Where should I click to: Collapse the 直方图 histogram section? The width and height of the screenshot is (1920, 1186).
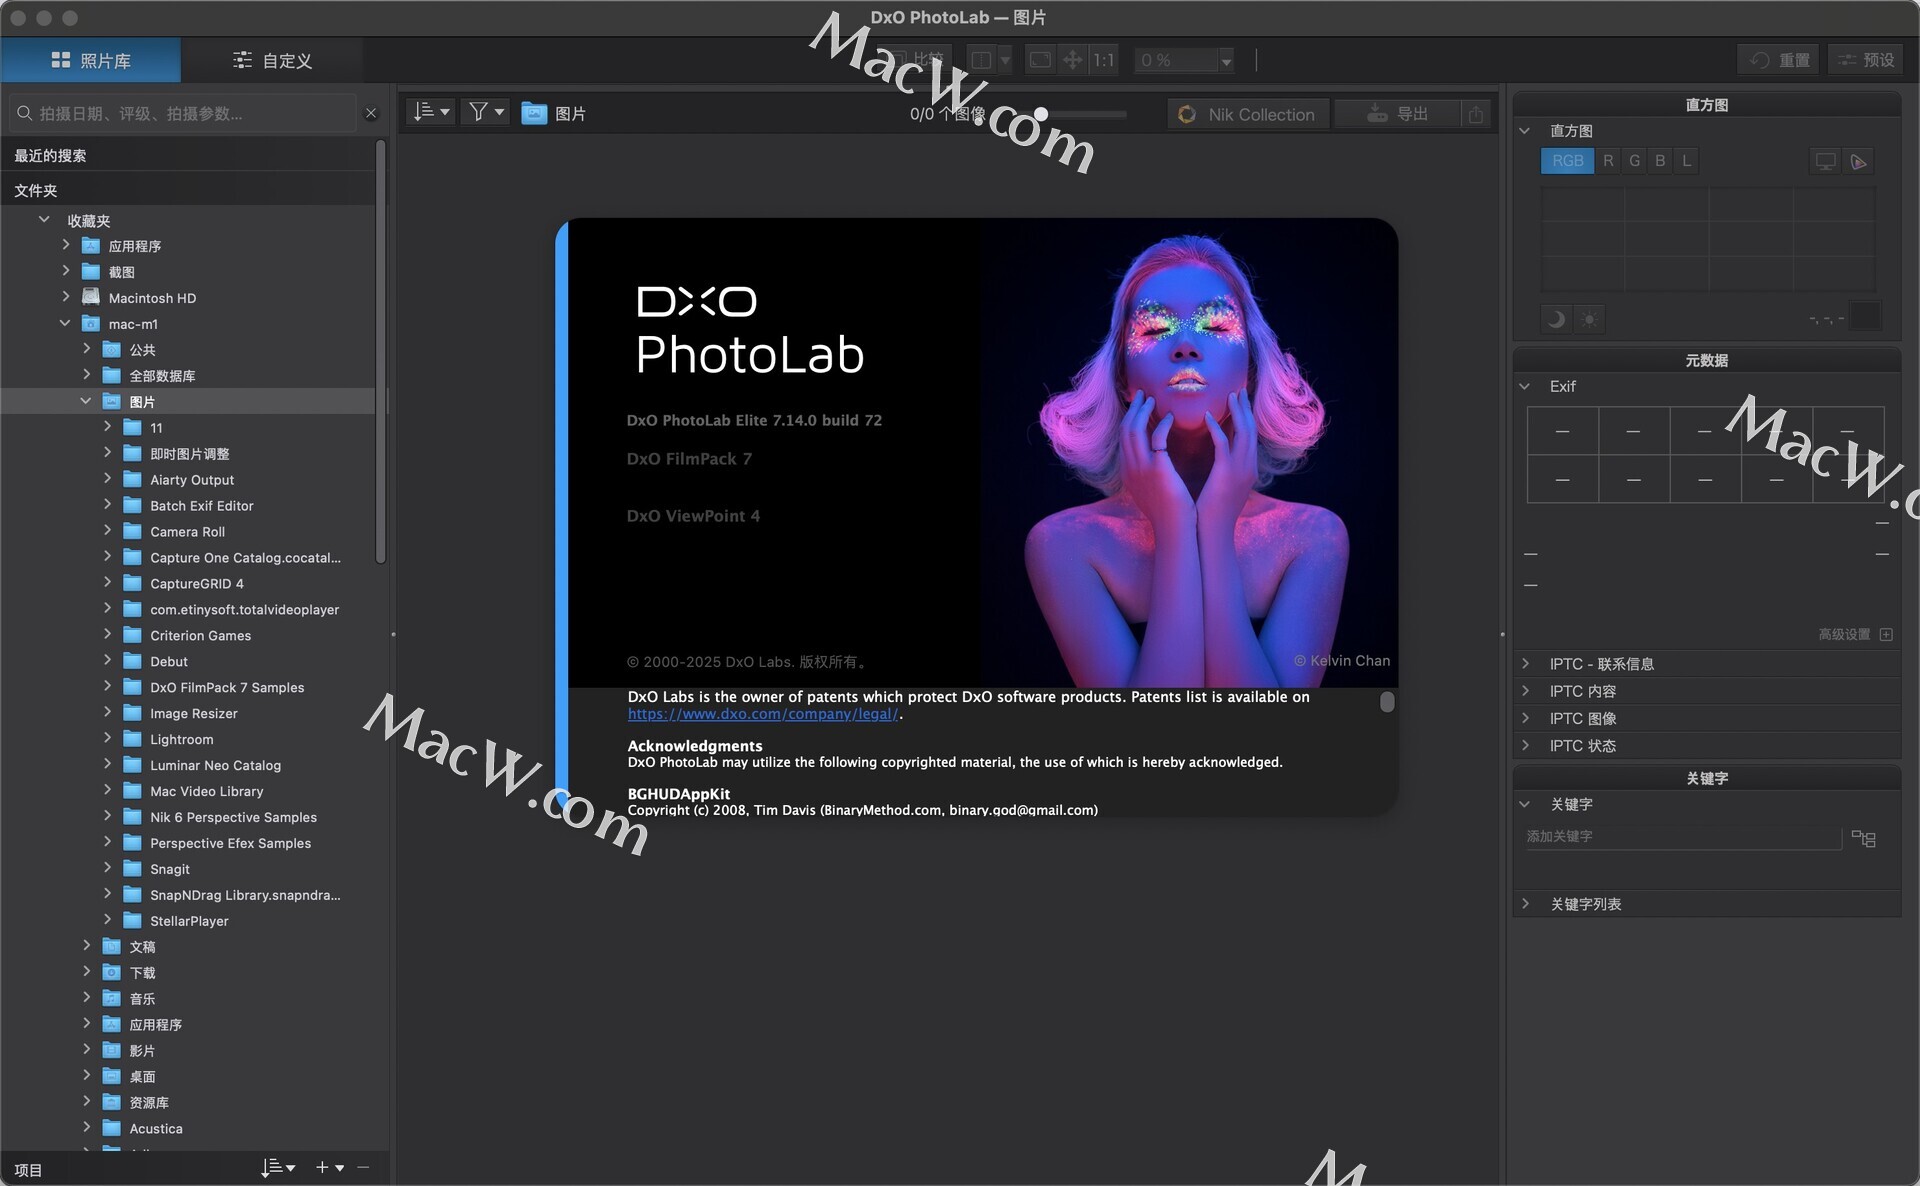point(1525,131)
